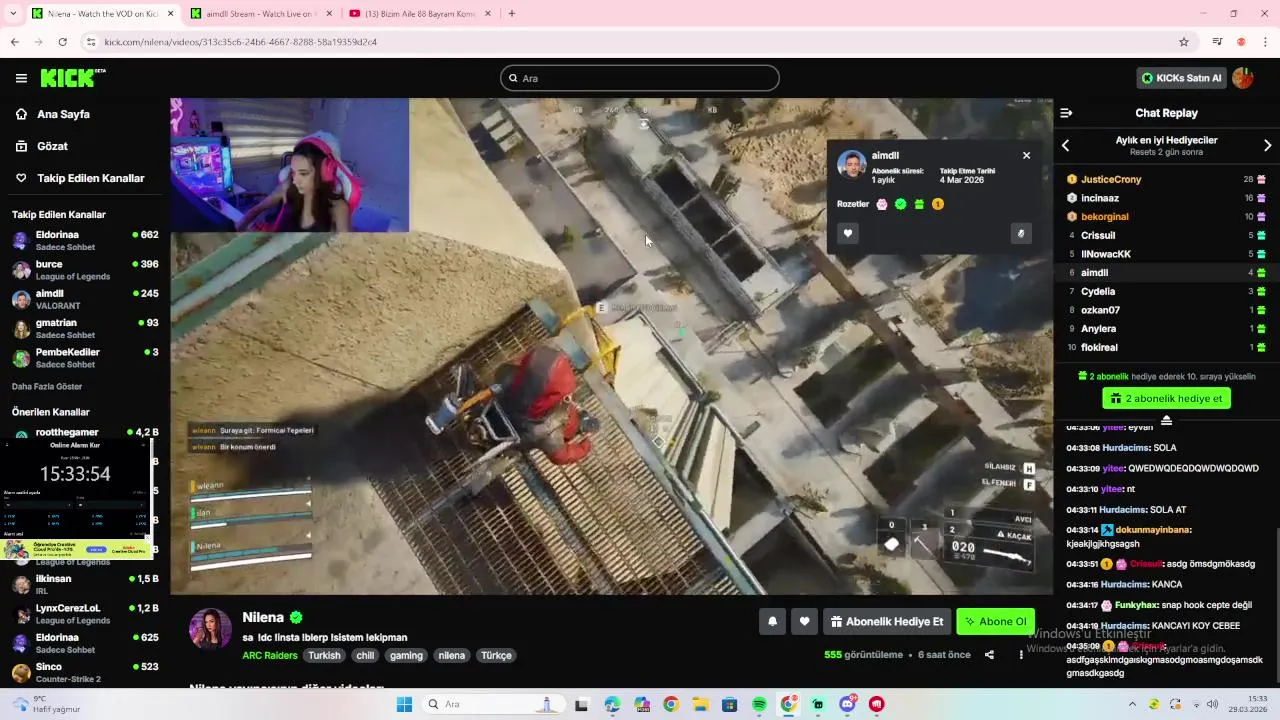Open PembeKediler channel in sidebar
Screen dimensions: 1280x720
[85, 358]
